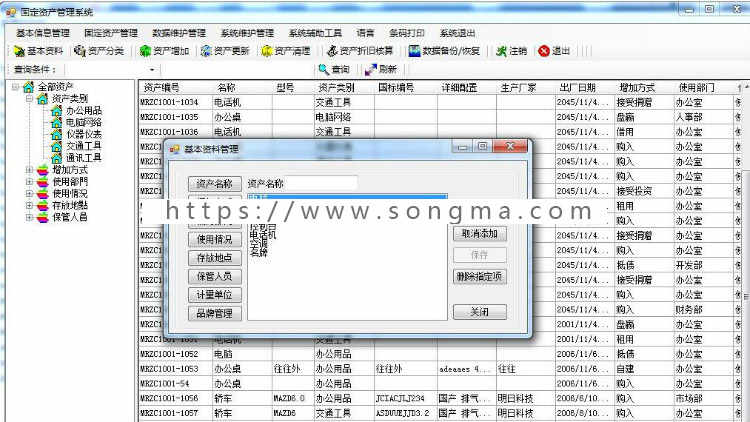Expand the 增加方式 tree node
Screen dimensions: 750x422
29,170
